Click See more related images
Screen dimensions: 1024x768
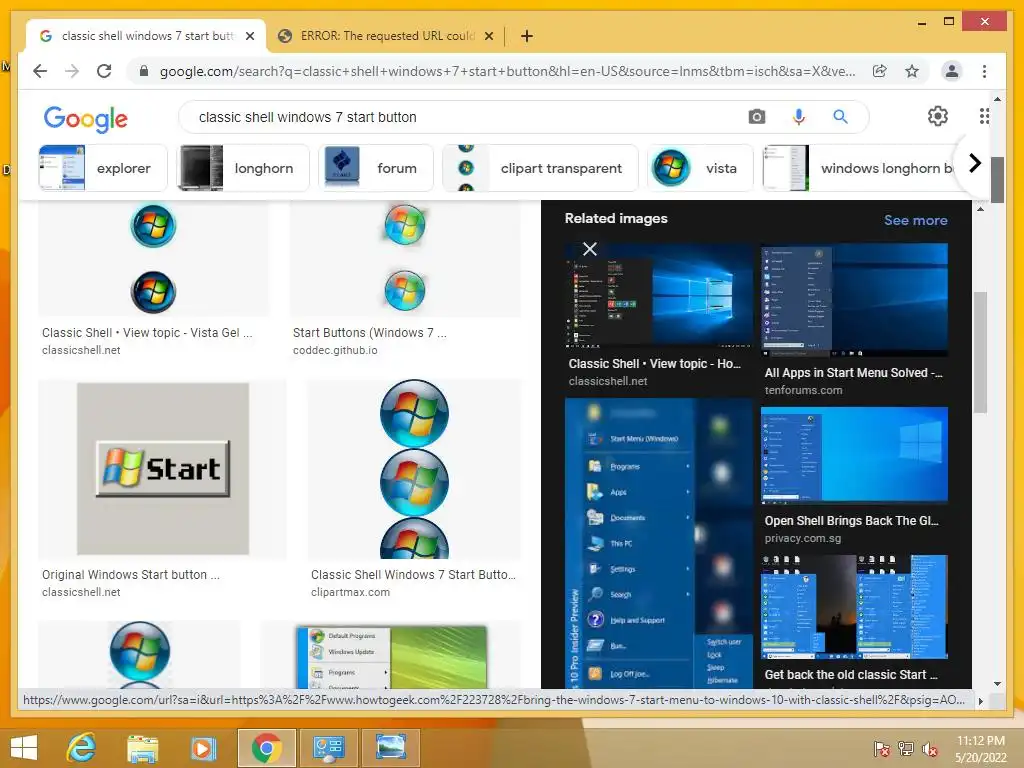tap(916, 220)
